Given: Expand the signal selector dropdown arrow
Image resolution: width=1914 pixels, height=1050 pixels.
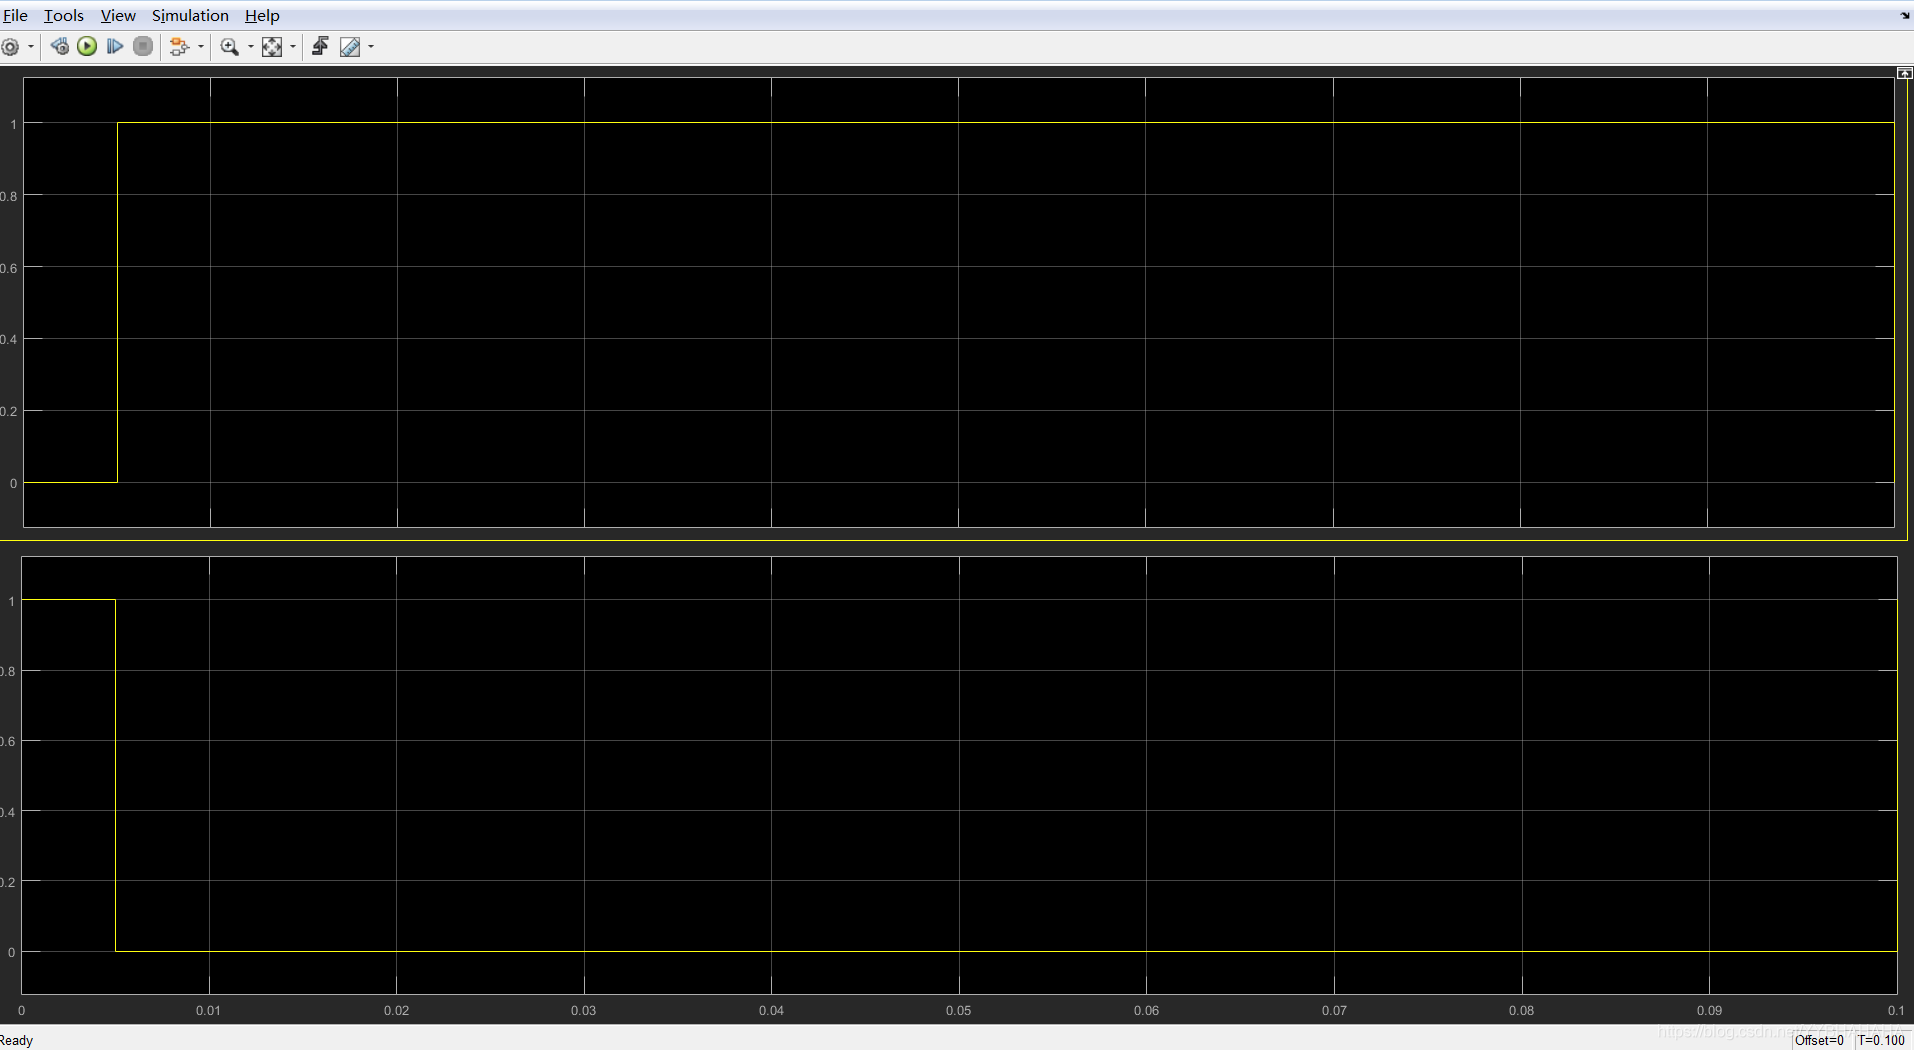Looking at the screenshot, I should point(201,47).
